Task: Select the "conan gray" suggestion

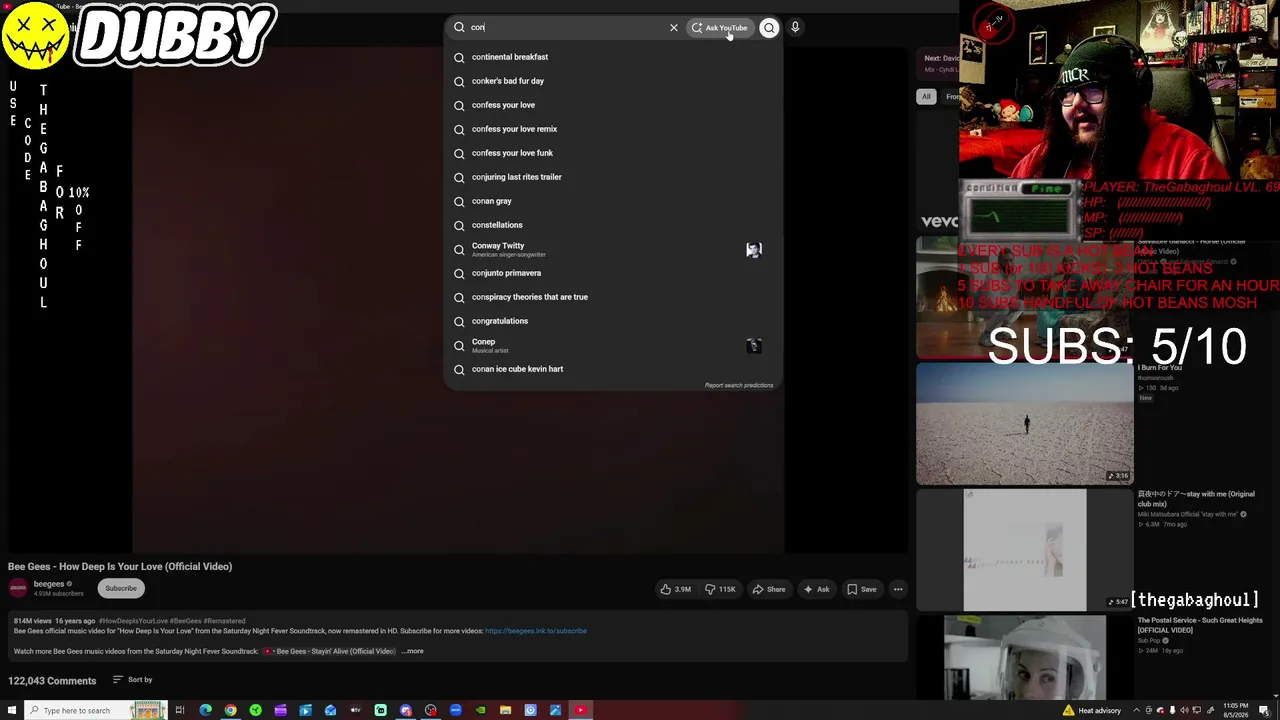Action: [613, 201]
